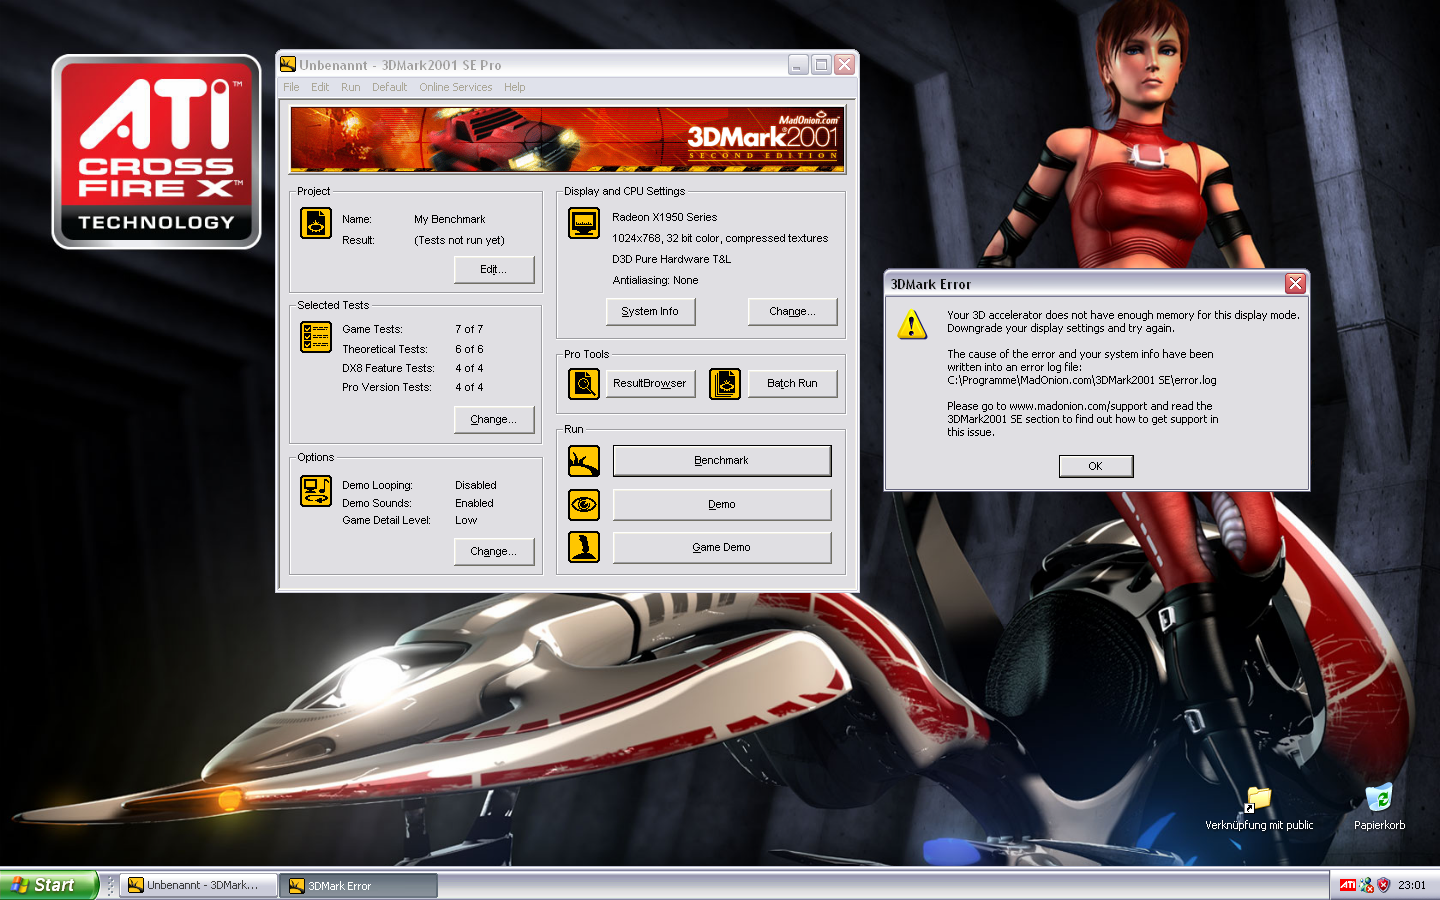1440x900 pixels.
Task: Click the Benchmark run icon
Action: coord(584,461)
